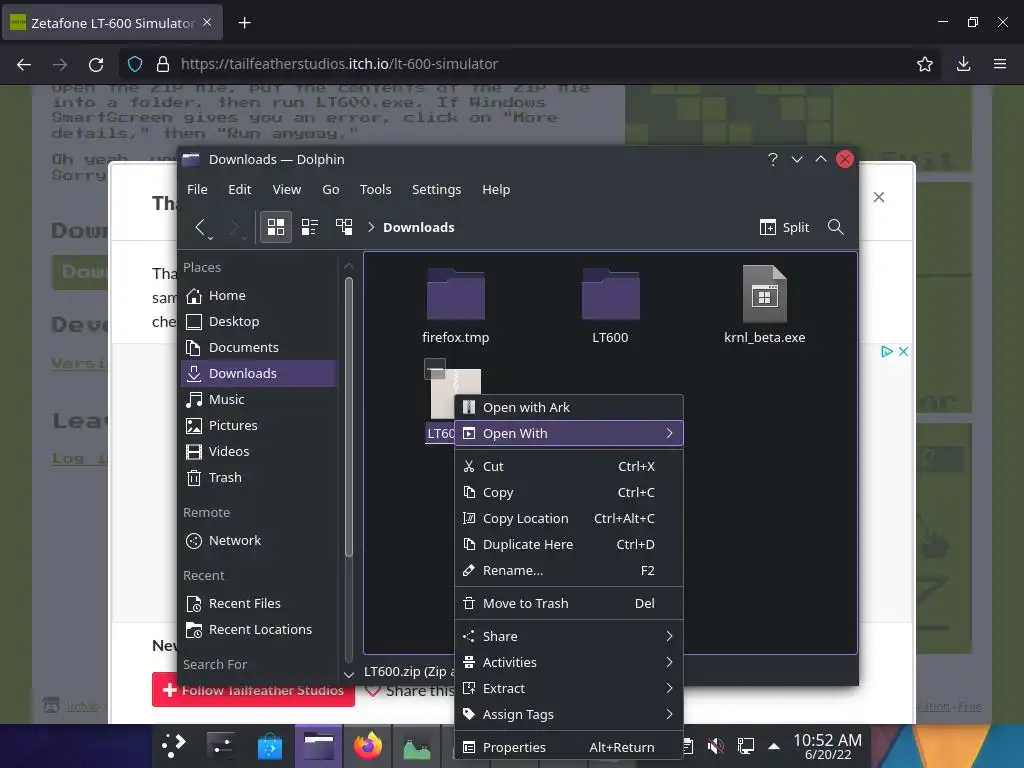Click muted volume tray icon
Viewport: 1024px width, 768px height.
716,746
